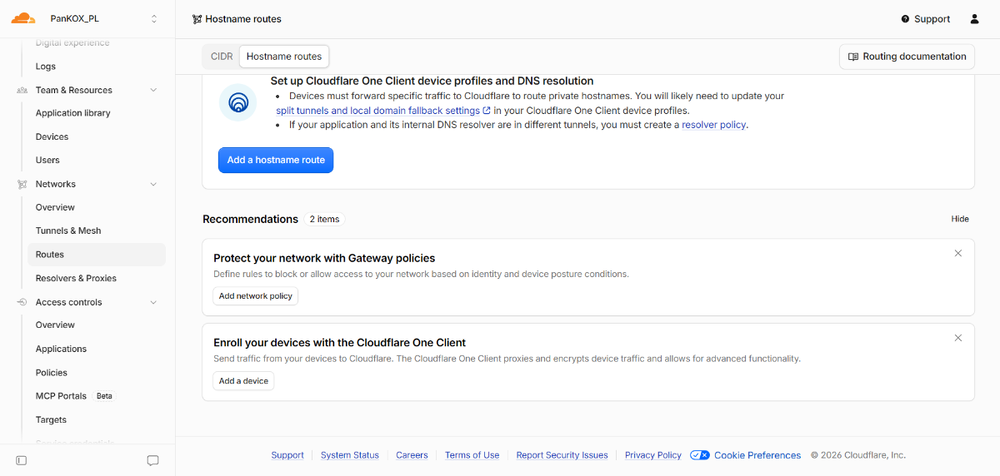Open the footer Support link
Image resolution: width=1000 pixels, height=476 pixels.
(x=287, y=455)
